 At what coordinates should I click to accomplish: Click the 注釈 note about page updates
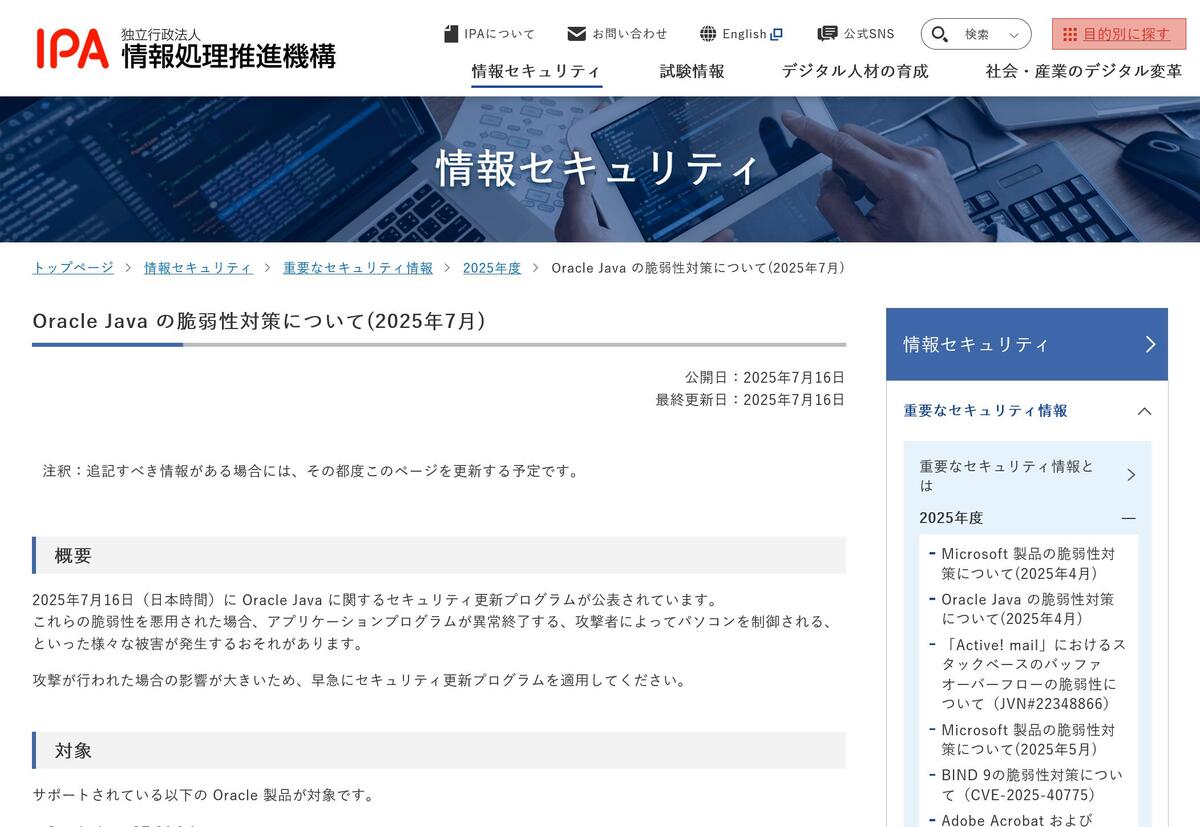pyautogui.click(x=312, y=470)
